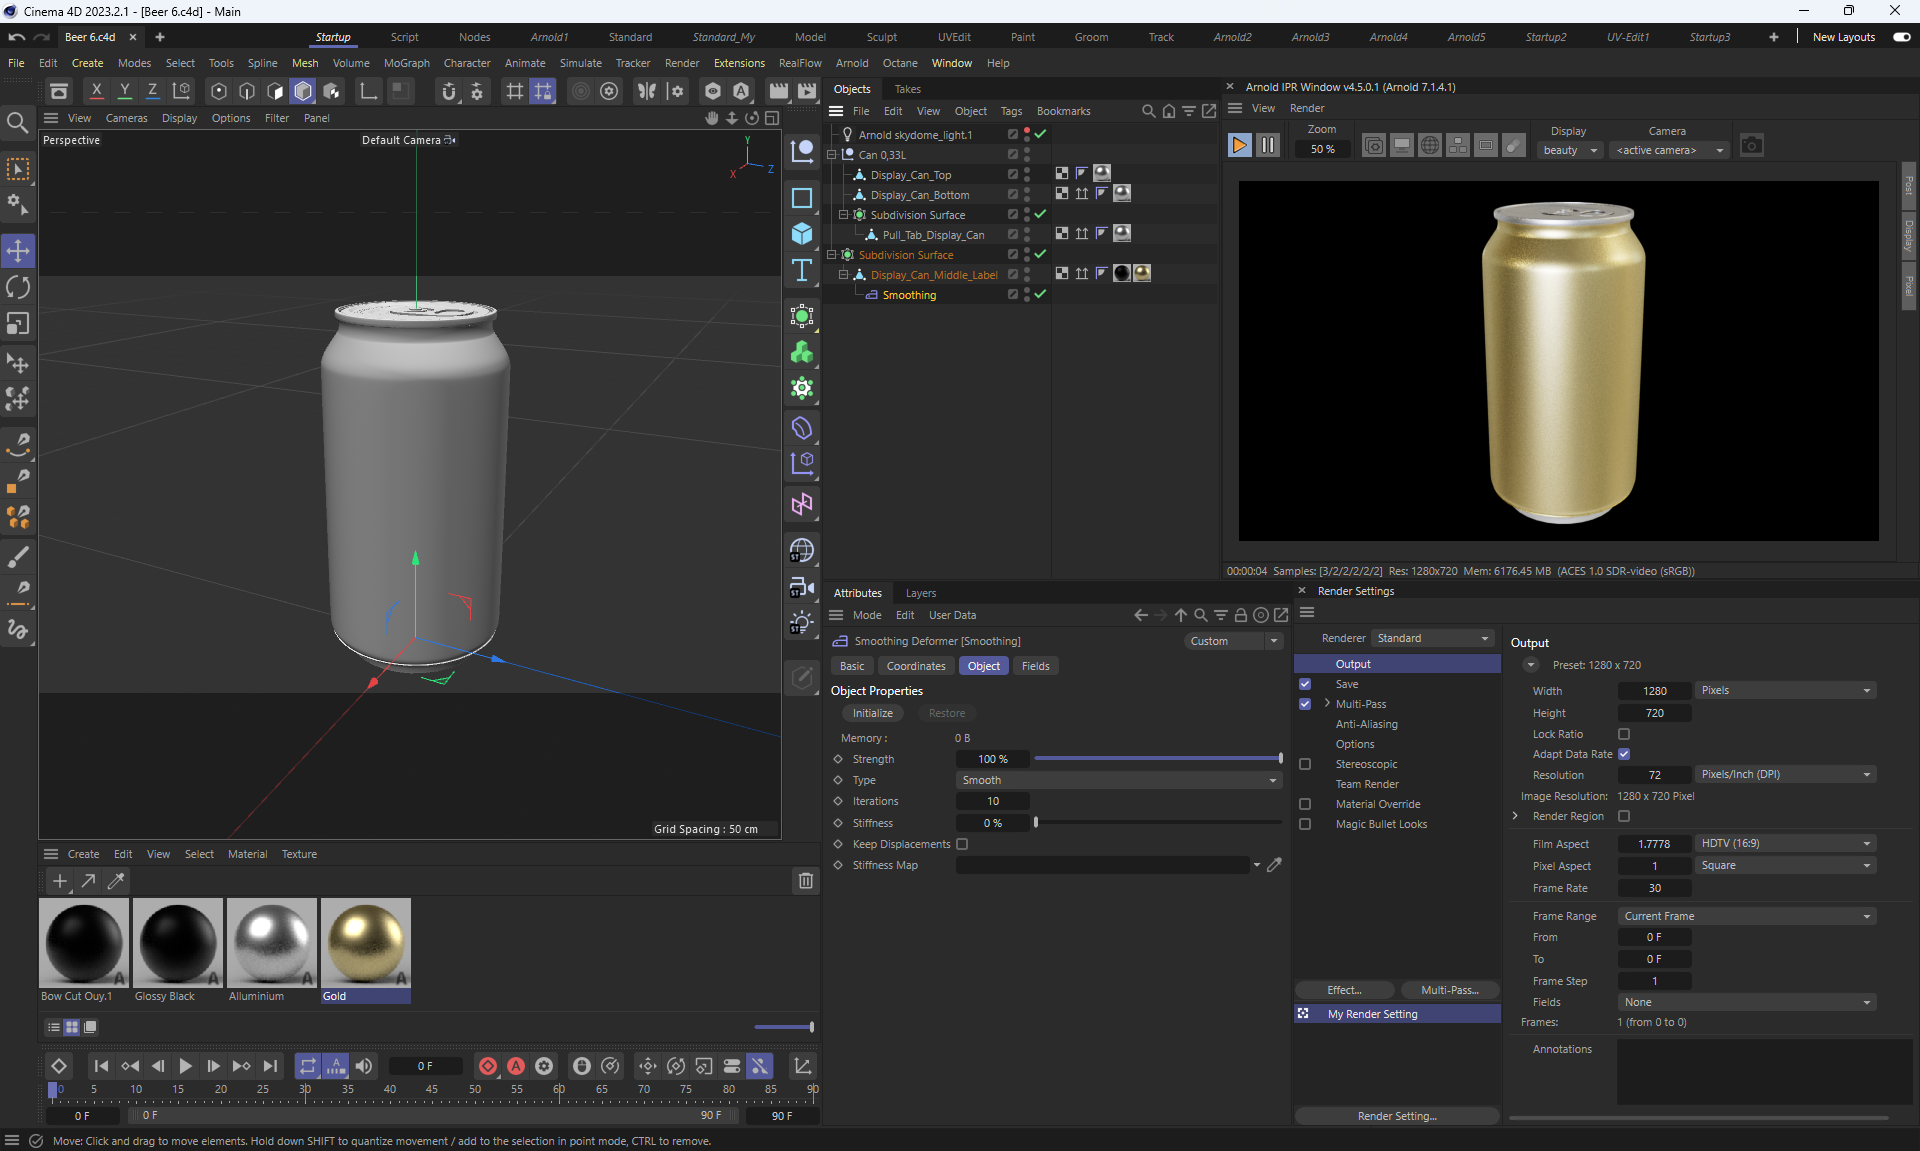
Task: Delete material using the trash icon
Action: point(805,881)
